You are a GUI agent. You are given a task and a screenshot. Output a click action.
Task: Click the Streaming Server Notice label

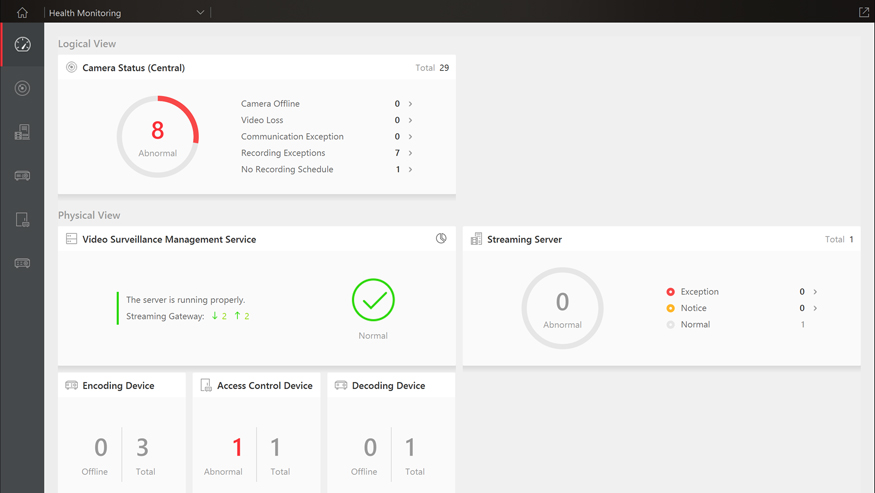693,308
